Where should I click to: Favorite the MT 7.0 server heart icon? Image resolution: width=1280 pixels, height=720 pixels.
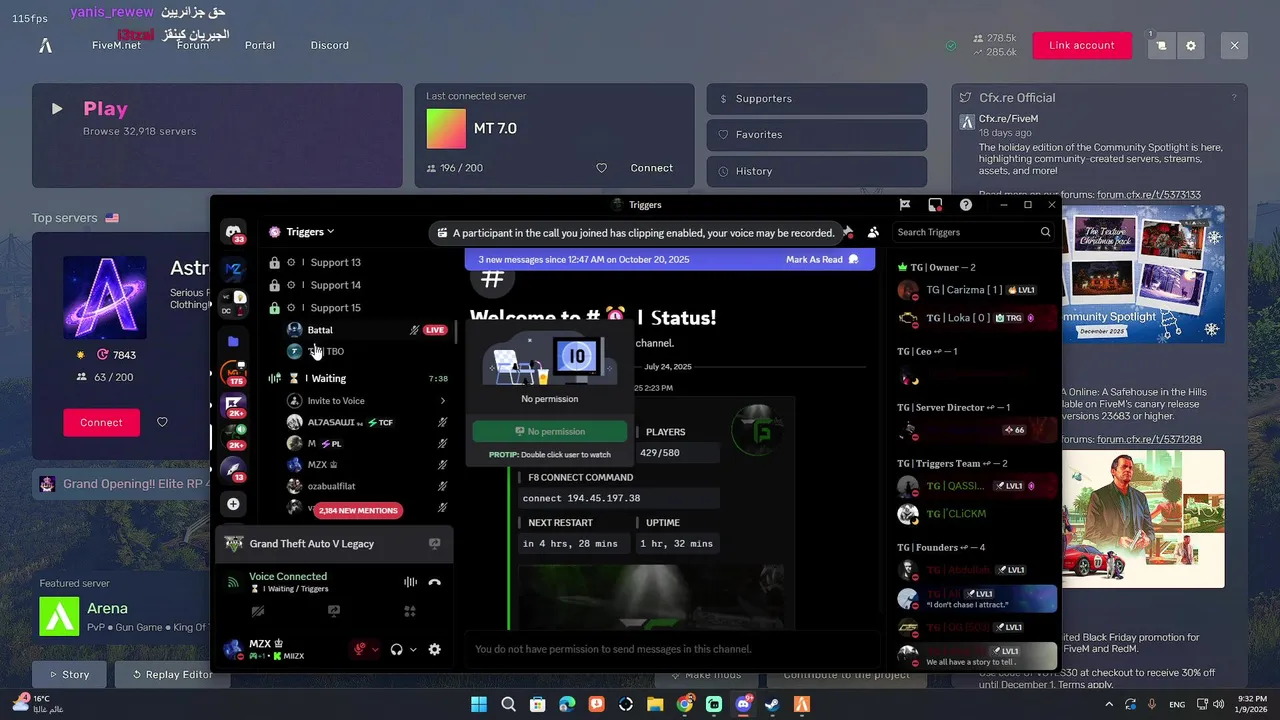click(601, 168)
